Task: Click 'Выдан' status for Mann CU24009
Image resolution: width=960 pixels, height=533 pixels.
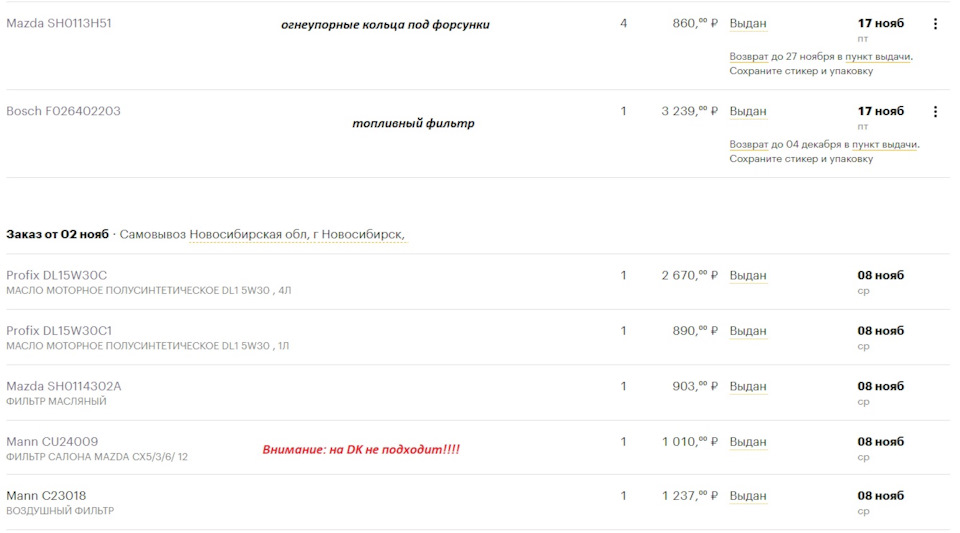Action: [x=748, y=442]
